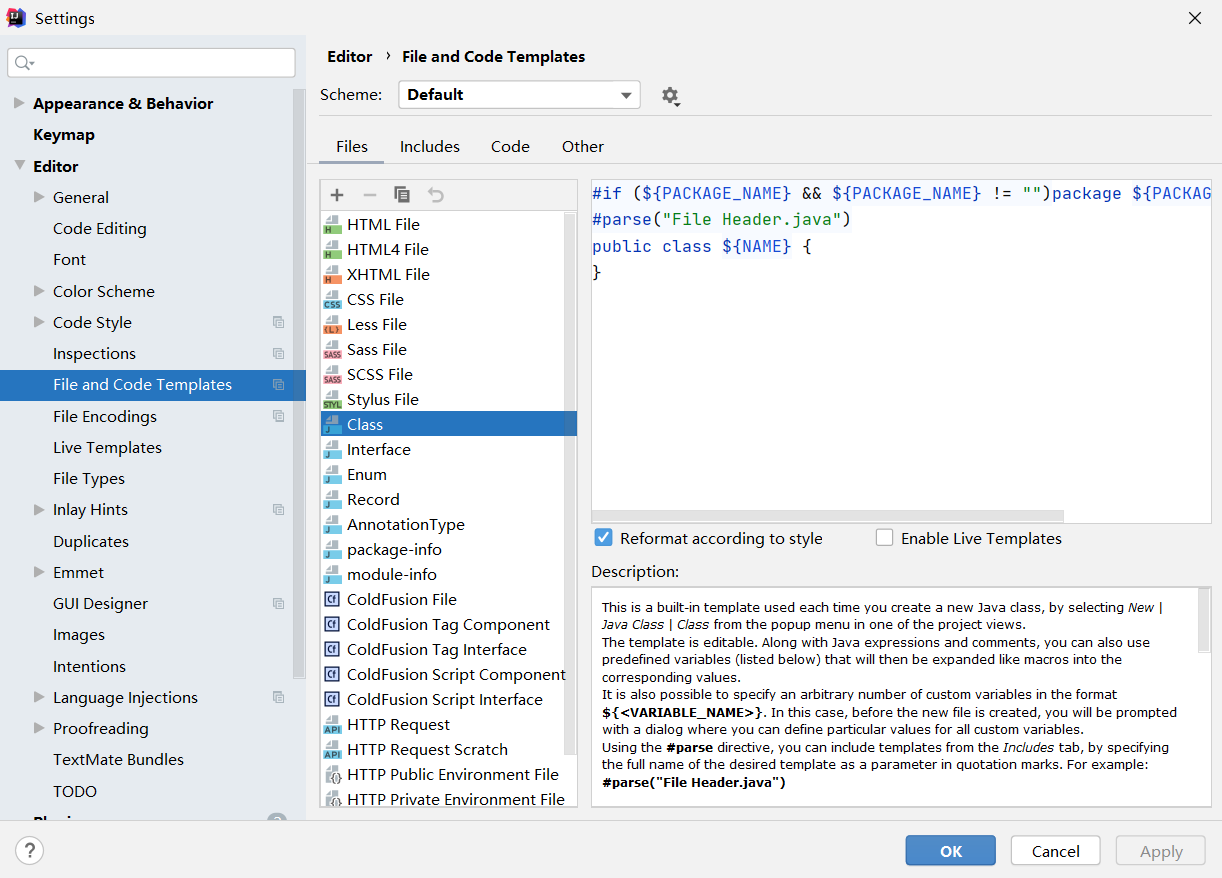Screen dimensions: 1222x878
Task: Click the search magnifier icon in settings search
Action: point(24,63)
